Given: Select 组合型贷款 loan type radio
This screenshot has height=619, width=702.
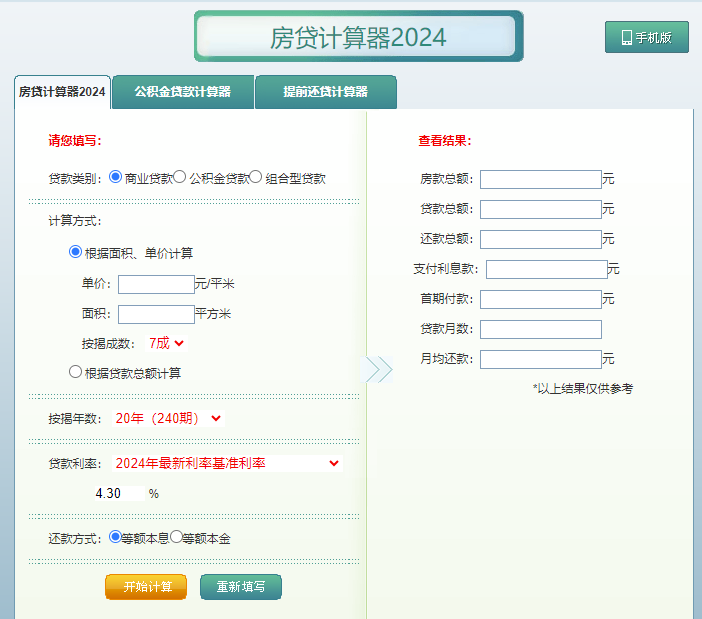Looking at the screenshot, I should pos(256,177).
